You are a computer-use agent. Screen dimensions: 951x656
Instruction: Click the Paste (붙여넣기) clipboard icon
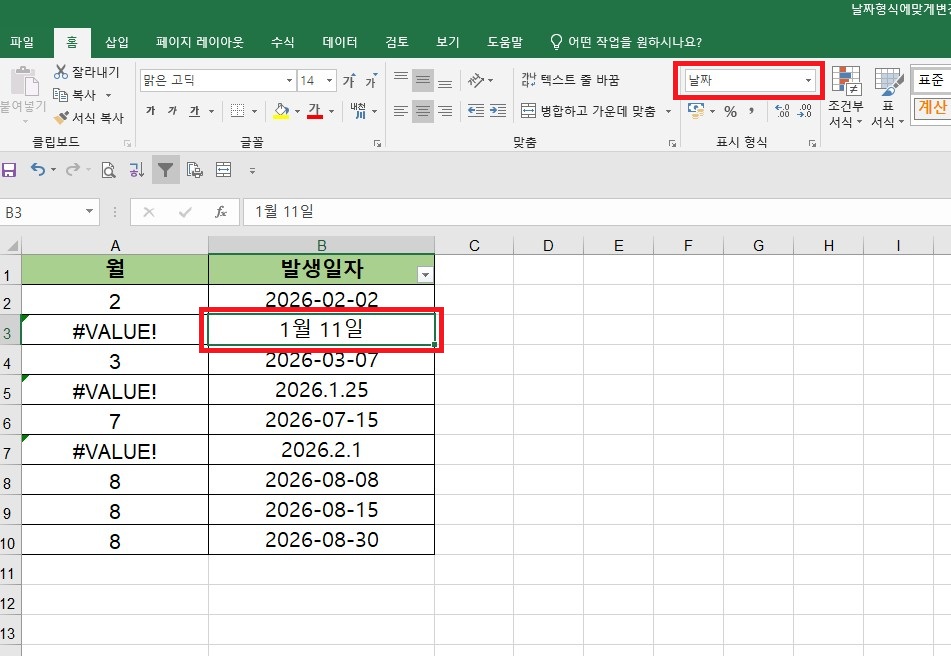point(24,82)
